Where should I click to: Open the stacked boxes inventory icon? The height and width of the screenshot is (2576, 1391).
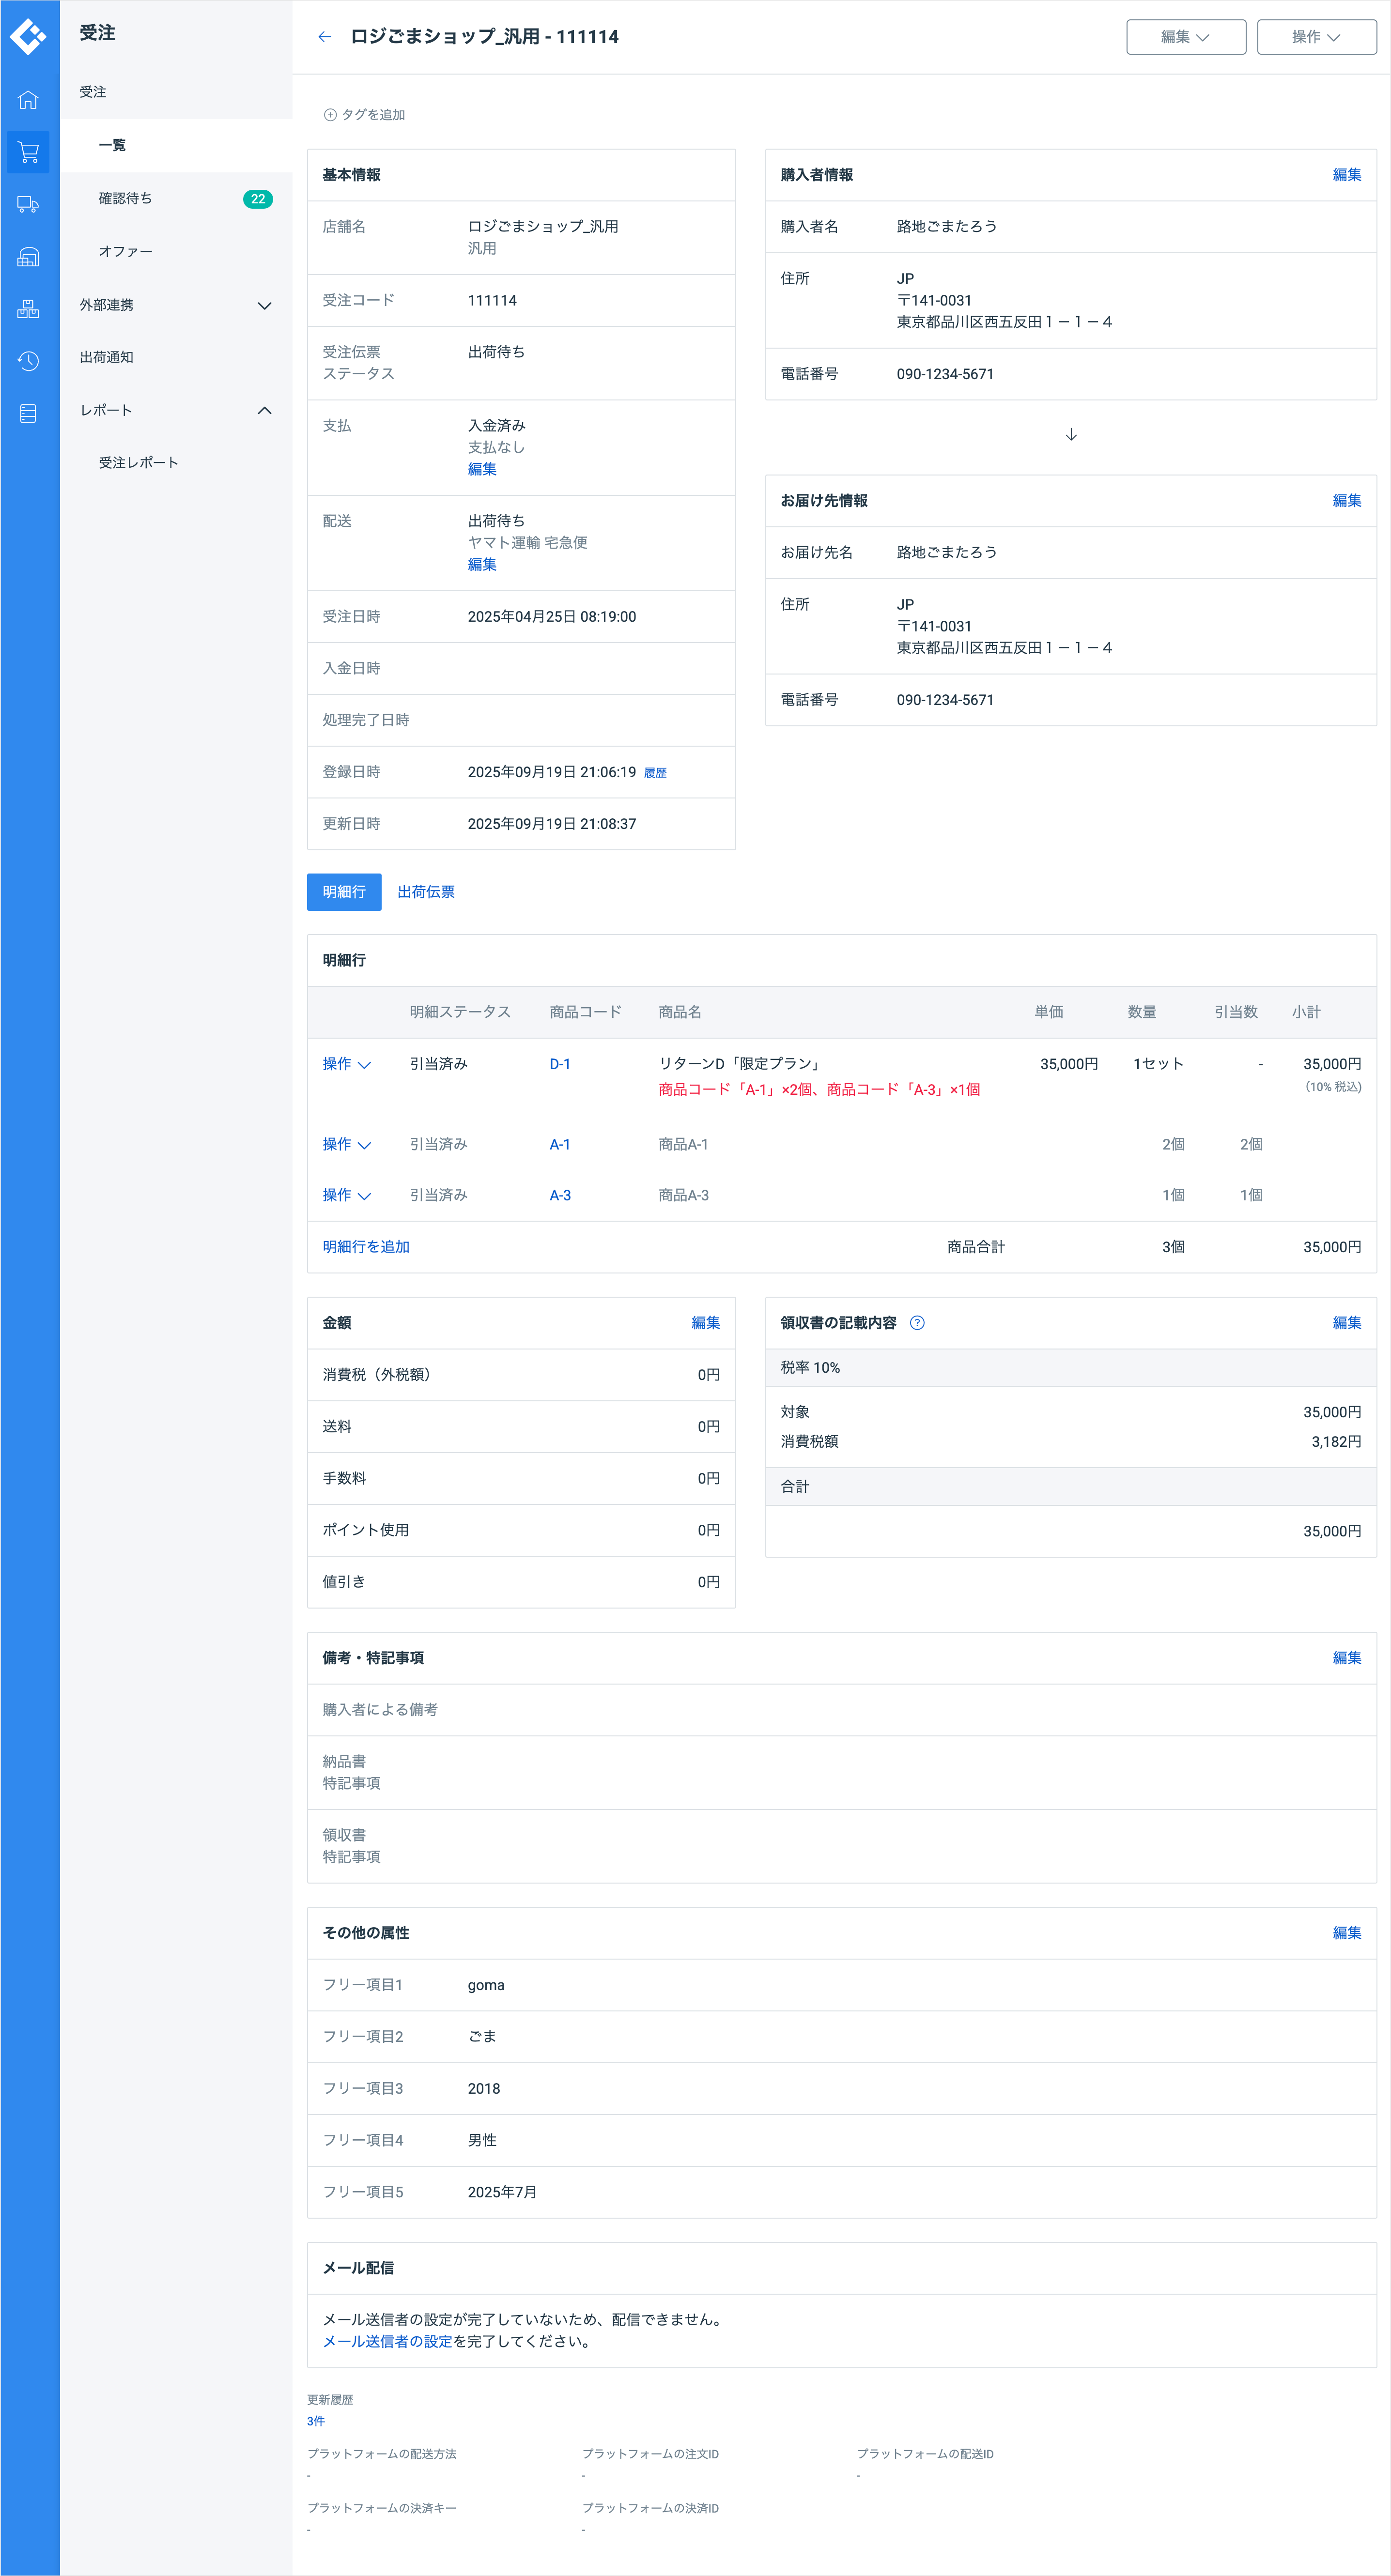click(x=28, y=309)
